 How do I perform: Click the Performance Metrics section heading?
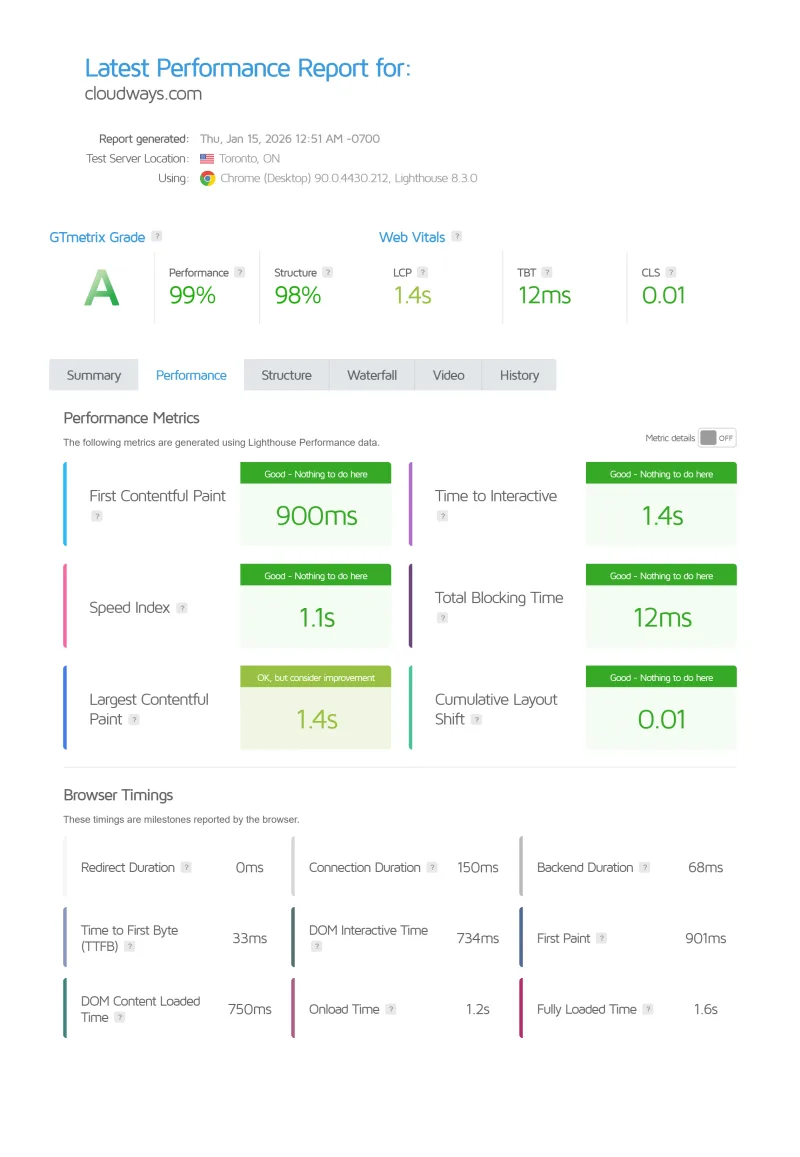tap(131, 418)
